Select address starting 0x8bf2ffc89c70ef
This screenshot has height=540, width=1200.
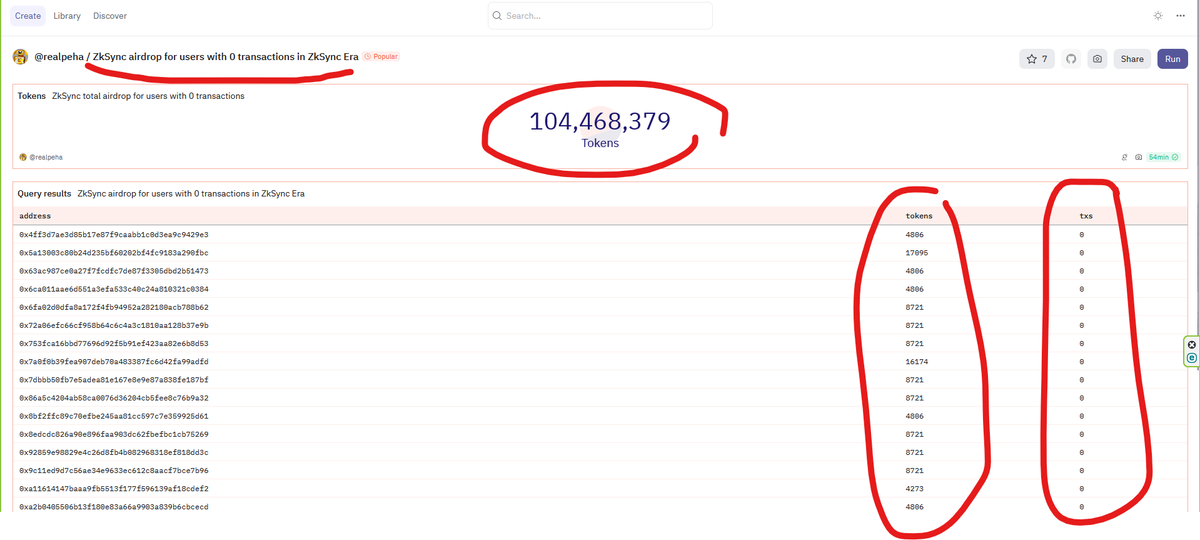[114, 416]
